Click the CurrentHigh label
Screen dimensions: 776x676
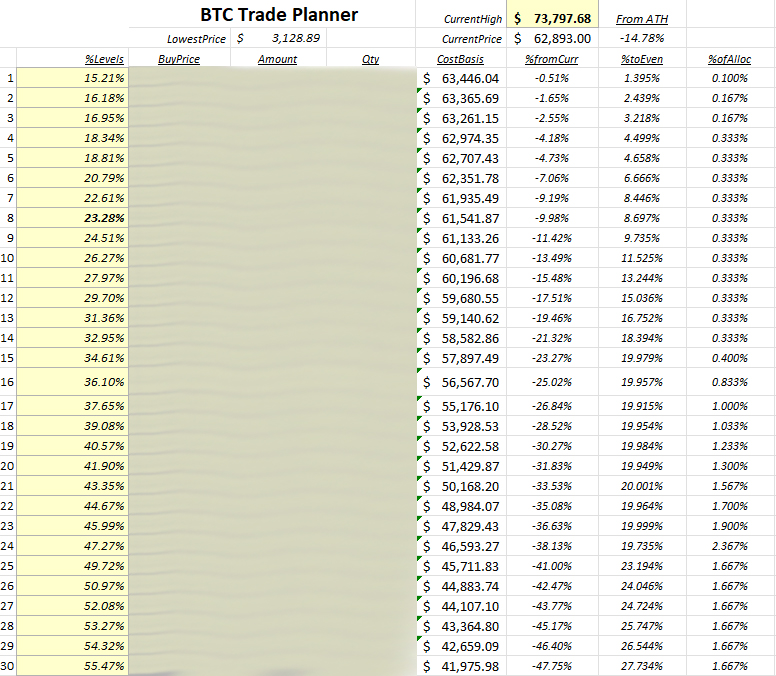[x=473, y=19]
